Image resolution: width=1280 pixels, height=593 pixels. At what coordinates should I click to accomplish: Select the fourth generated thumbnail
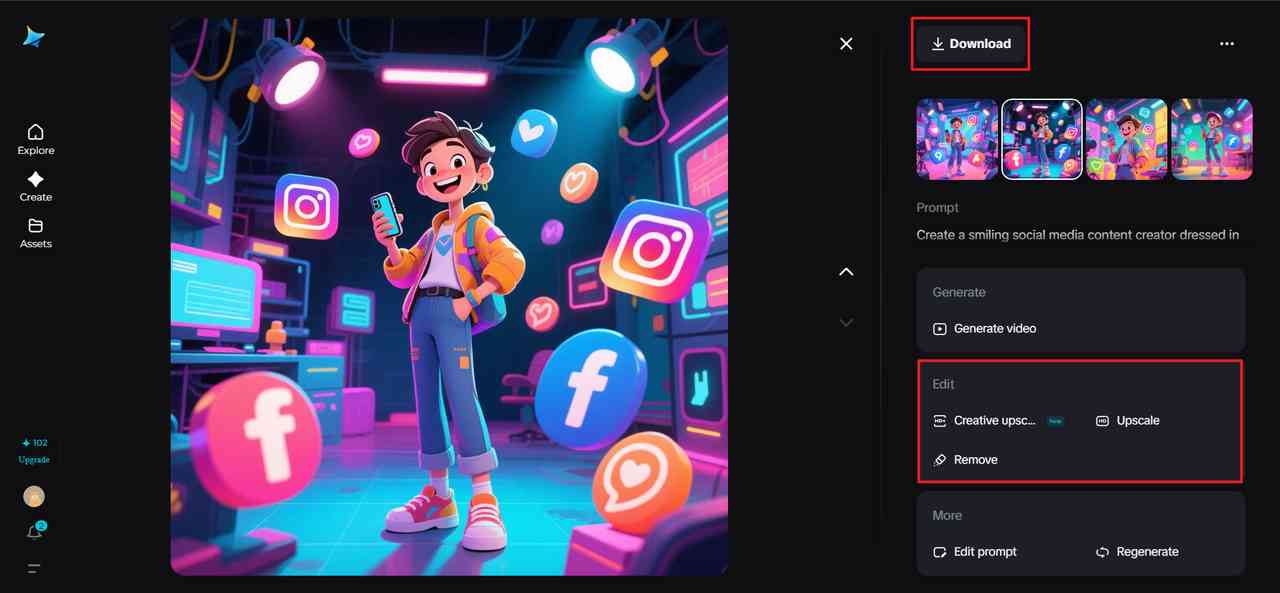tap(1212, 139)
